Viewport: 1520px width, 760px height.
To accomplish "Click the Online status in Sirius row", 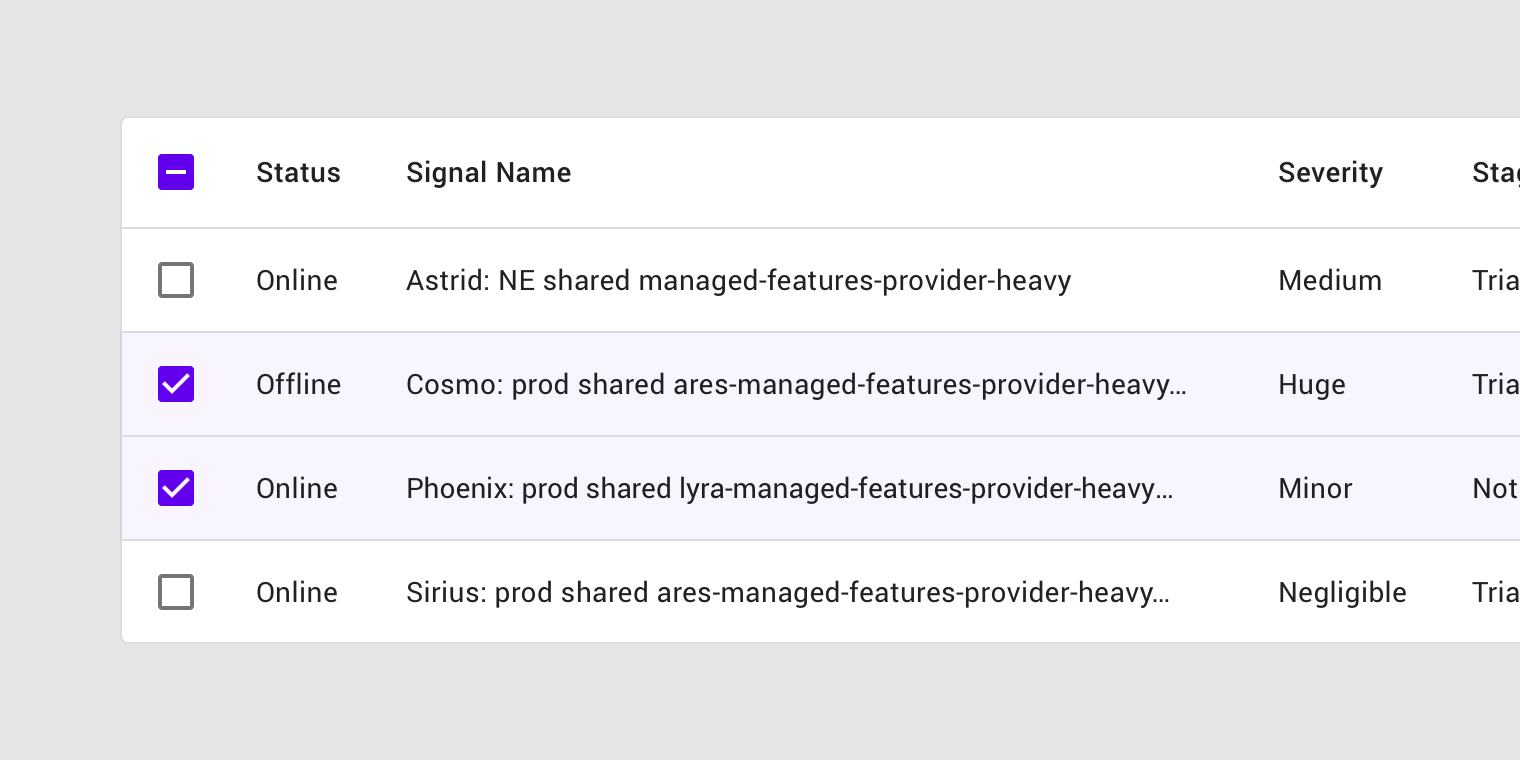I will coord(297,593).
